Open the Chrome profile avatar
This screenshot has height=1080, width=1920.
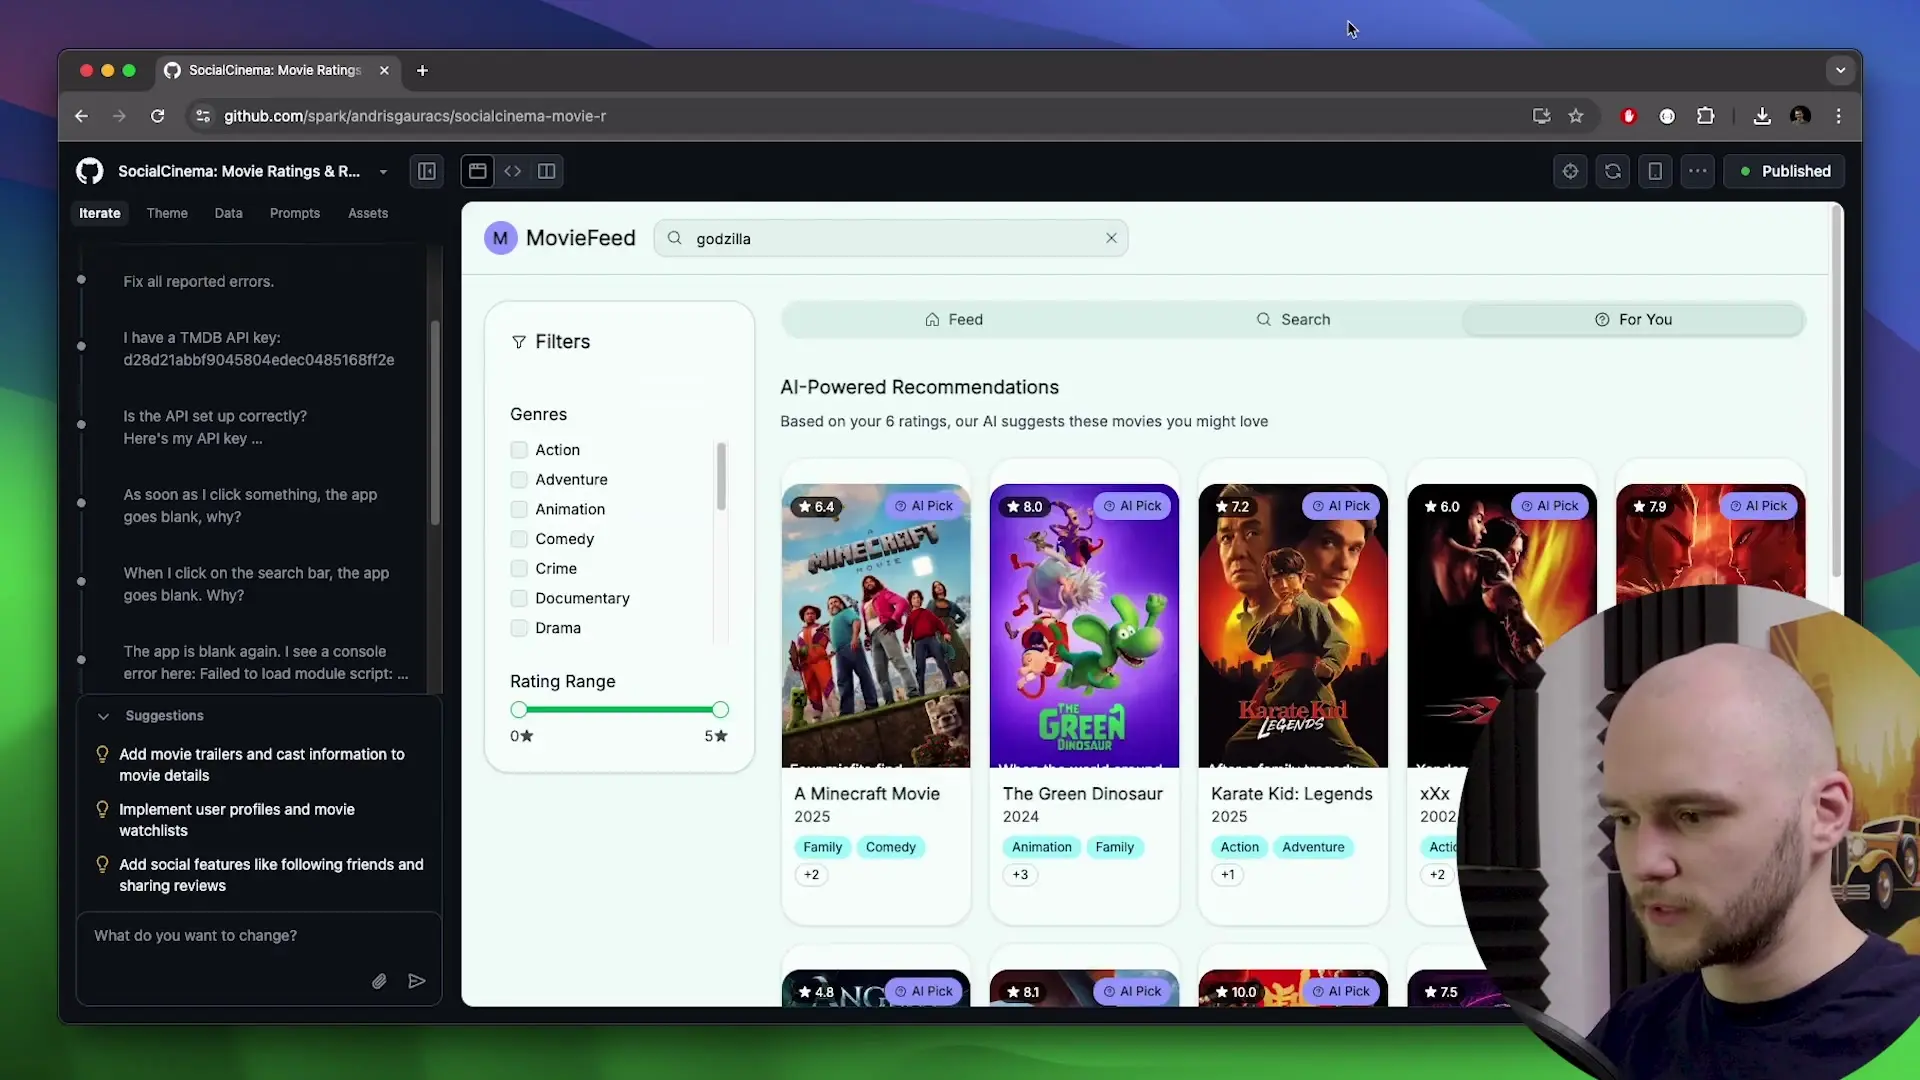[1800, 116]
